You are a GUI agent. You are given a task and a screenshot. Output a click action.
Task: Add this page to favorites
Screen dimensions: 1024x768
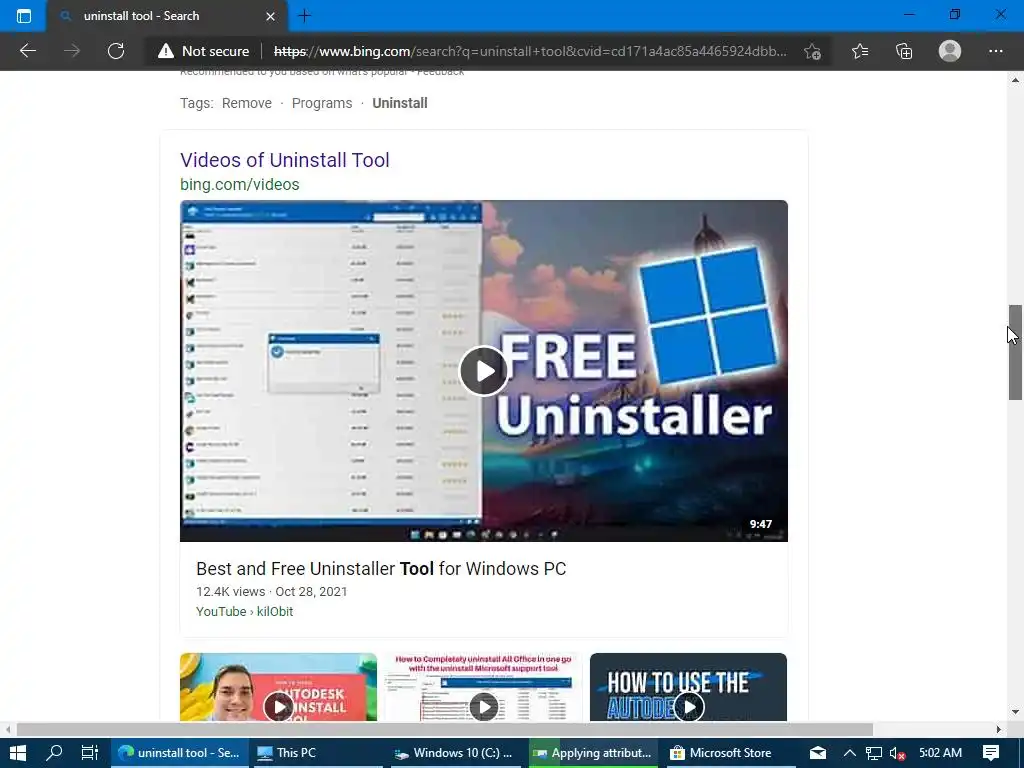click(x=812, y=51)
